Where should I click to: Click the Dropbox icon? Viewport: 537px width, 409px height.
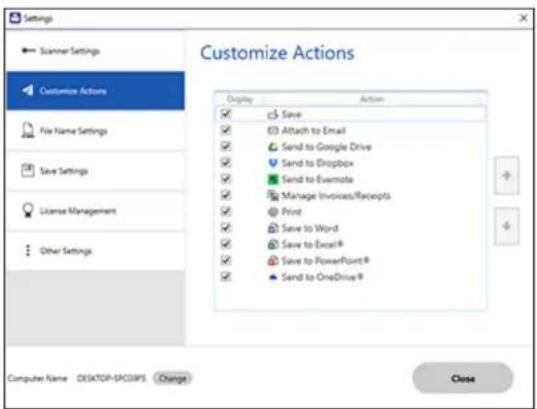click(x=273, y=163)
